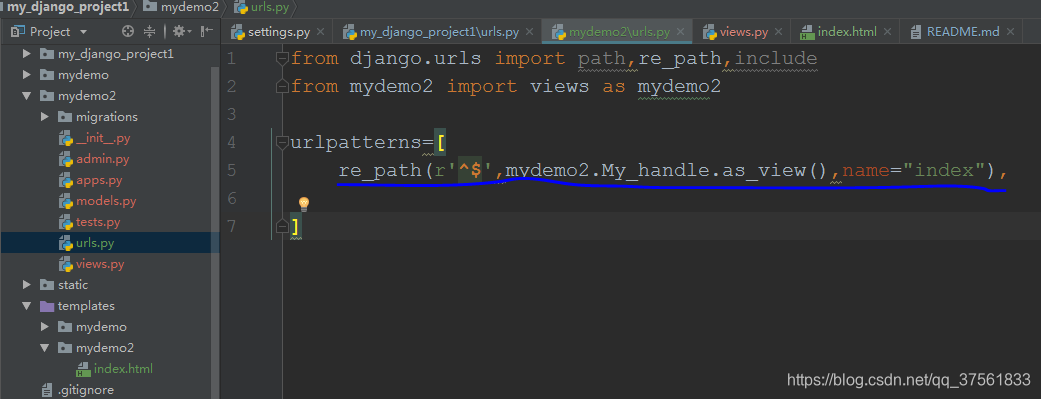
Task: Select the mydemo2\urls.py tab
Action: pos(618,32)
